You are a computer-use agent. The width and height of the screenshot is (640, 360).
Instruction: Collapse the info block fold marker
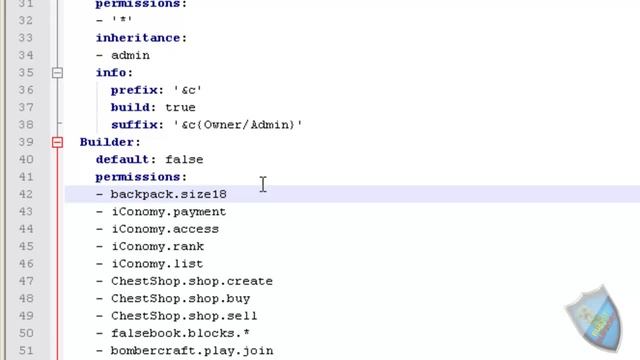(58, 73)
